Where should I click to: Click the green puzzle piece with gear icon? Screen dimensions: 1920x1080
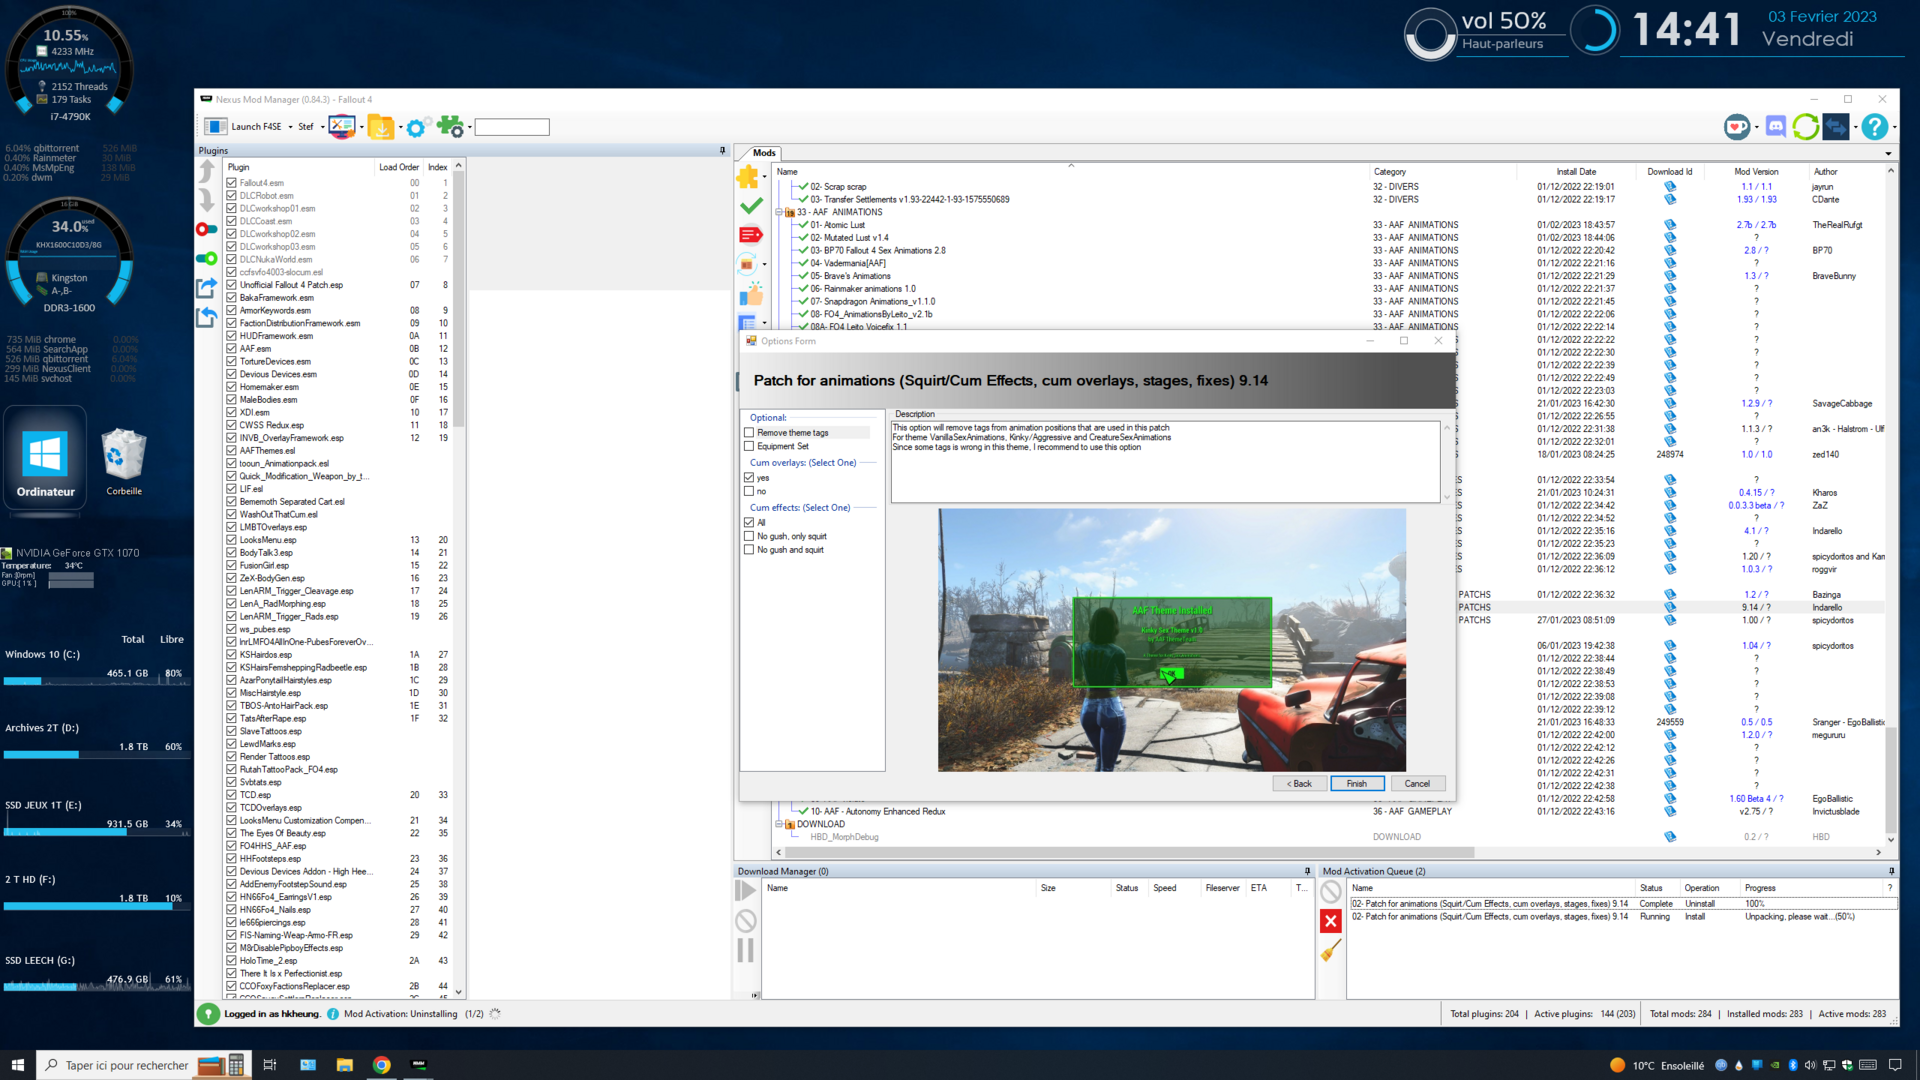click(x=449, y=127)
